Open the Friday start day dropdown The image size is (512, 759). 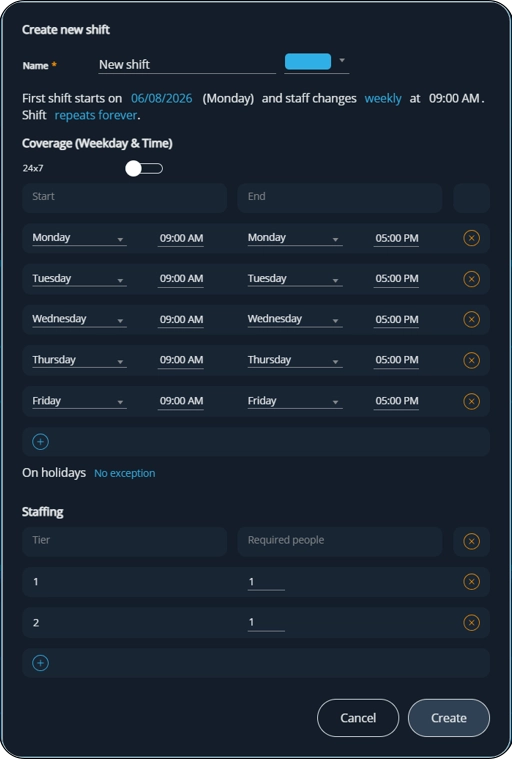79,401
